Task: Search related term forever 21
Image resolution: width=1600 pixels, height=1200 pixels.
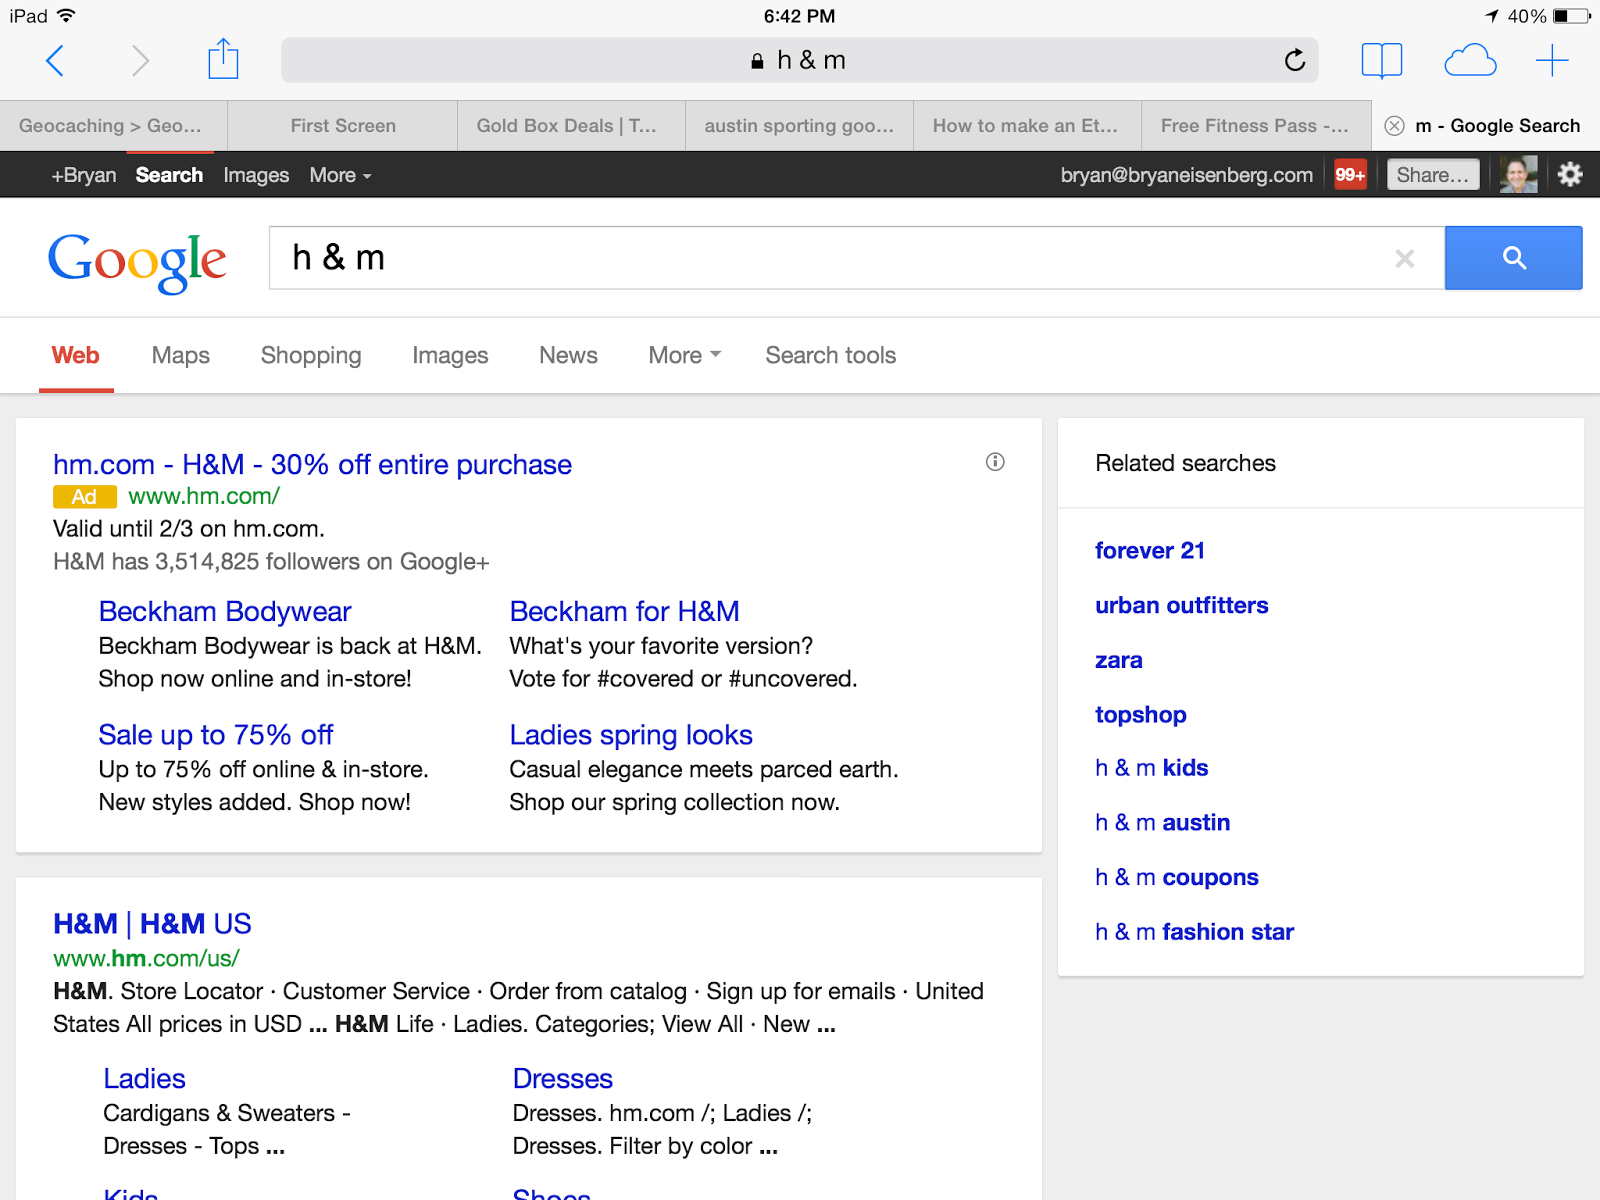Action: [x=1150, y=551]
